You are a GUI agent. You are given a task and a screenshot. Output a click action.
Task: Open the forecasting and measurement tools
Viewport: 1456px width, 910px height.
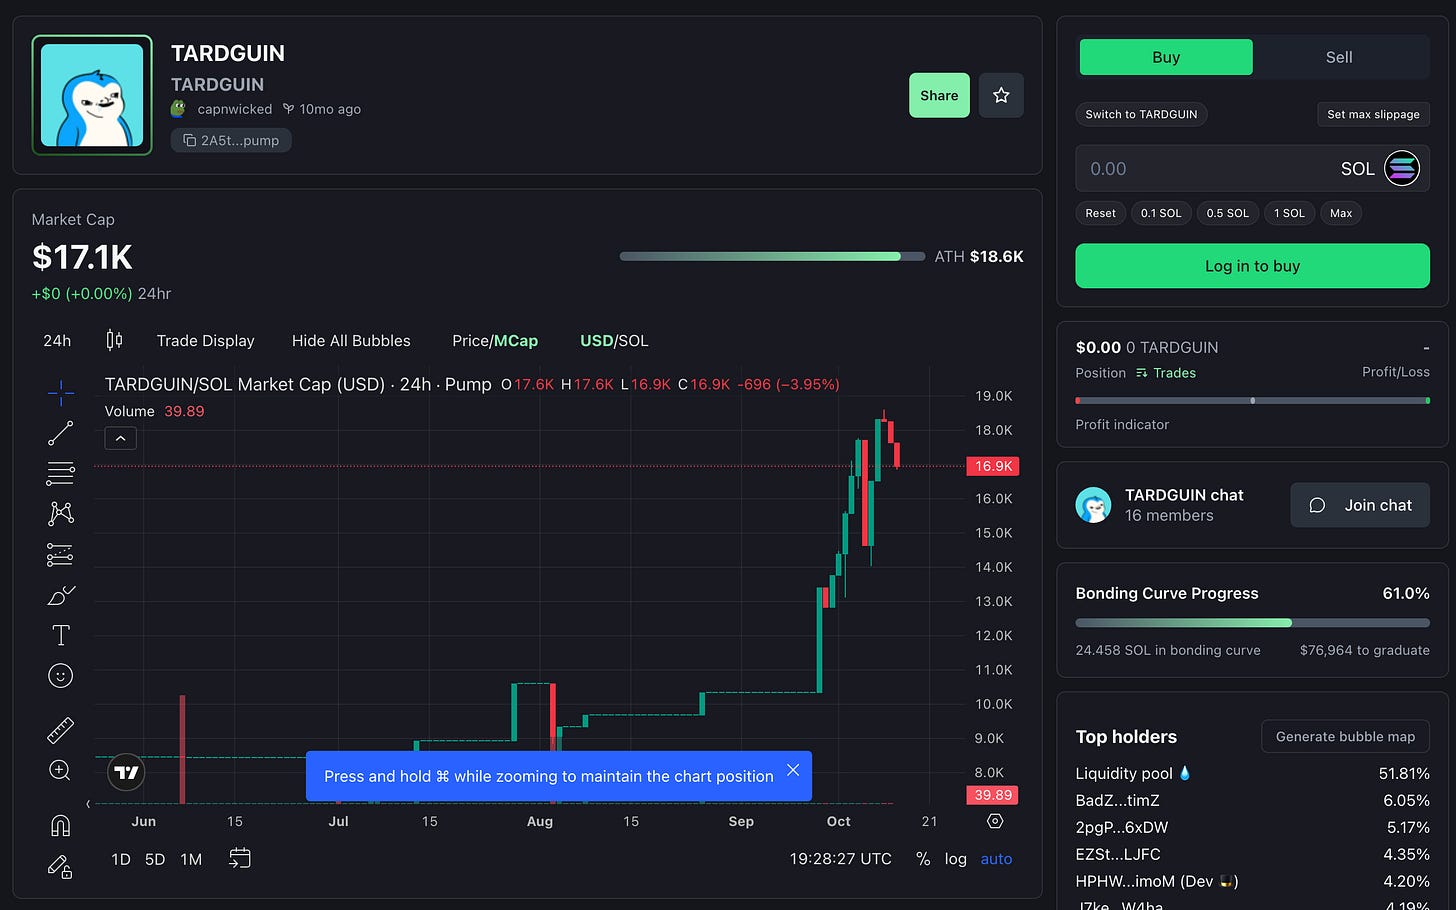pyautogui.click(x=61, y=554)
